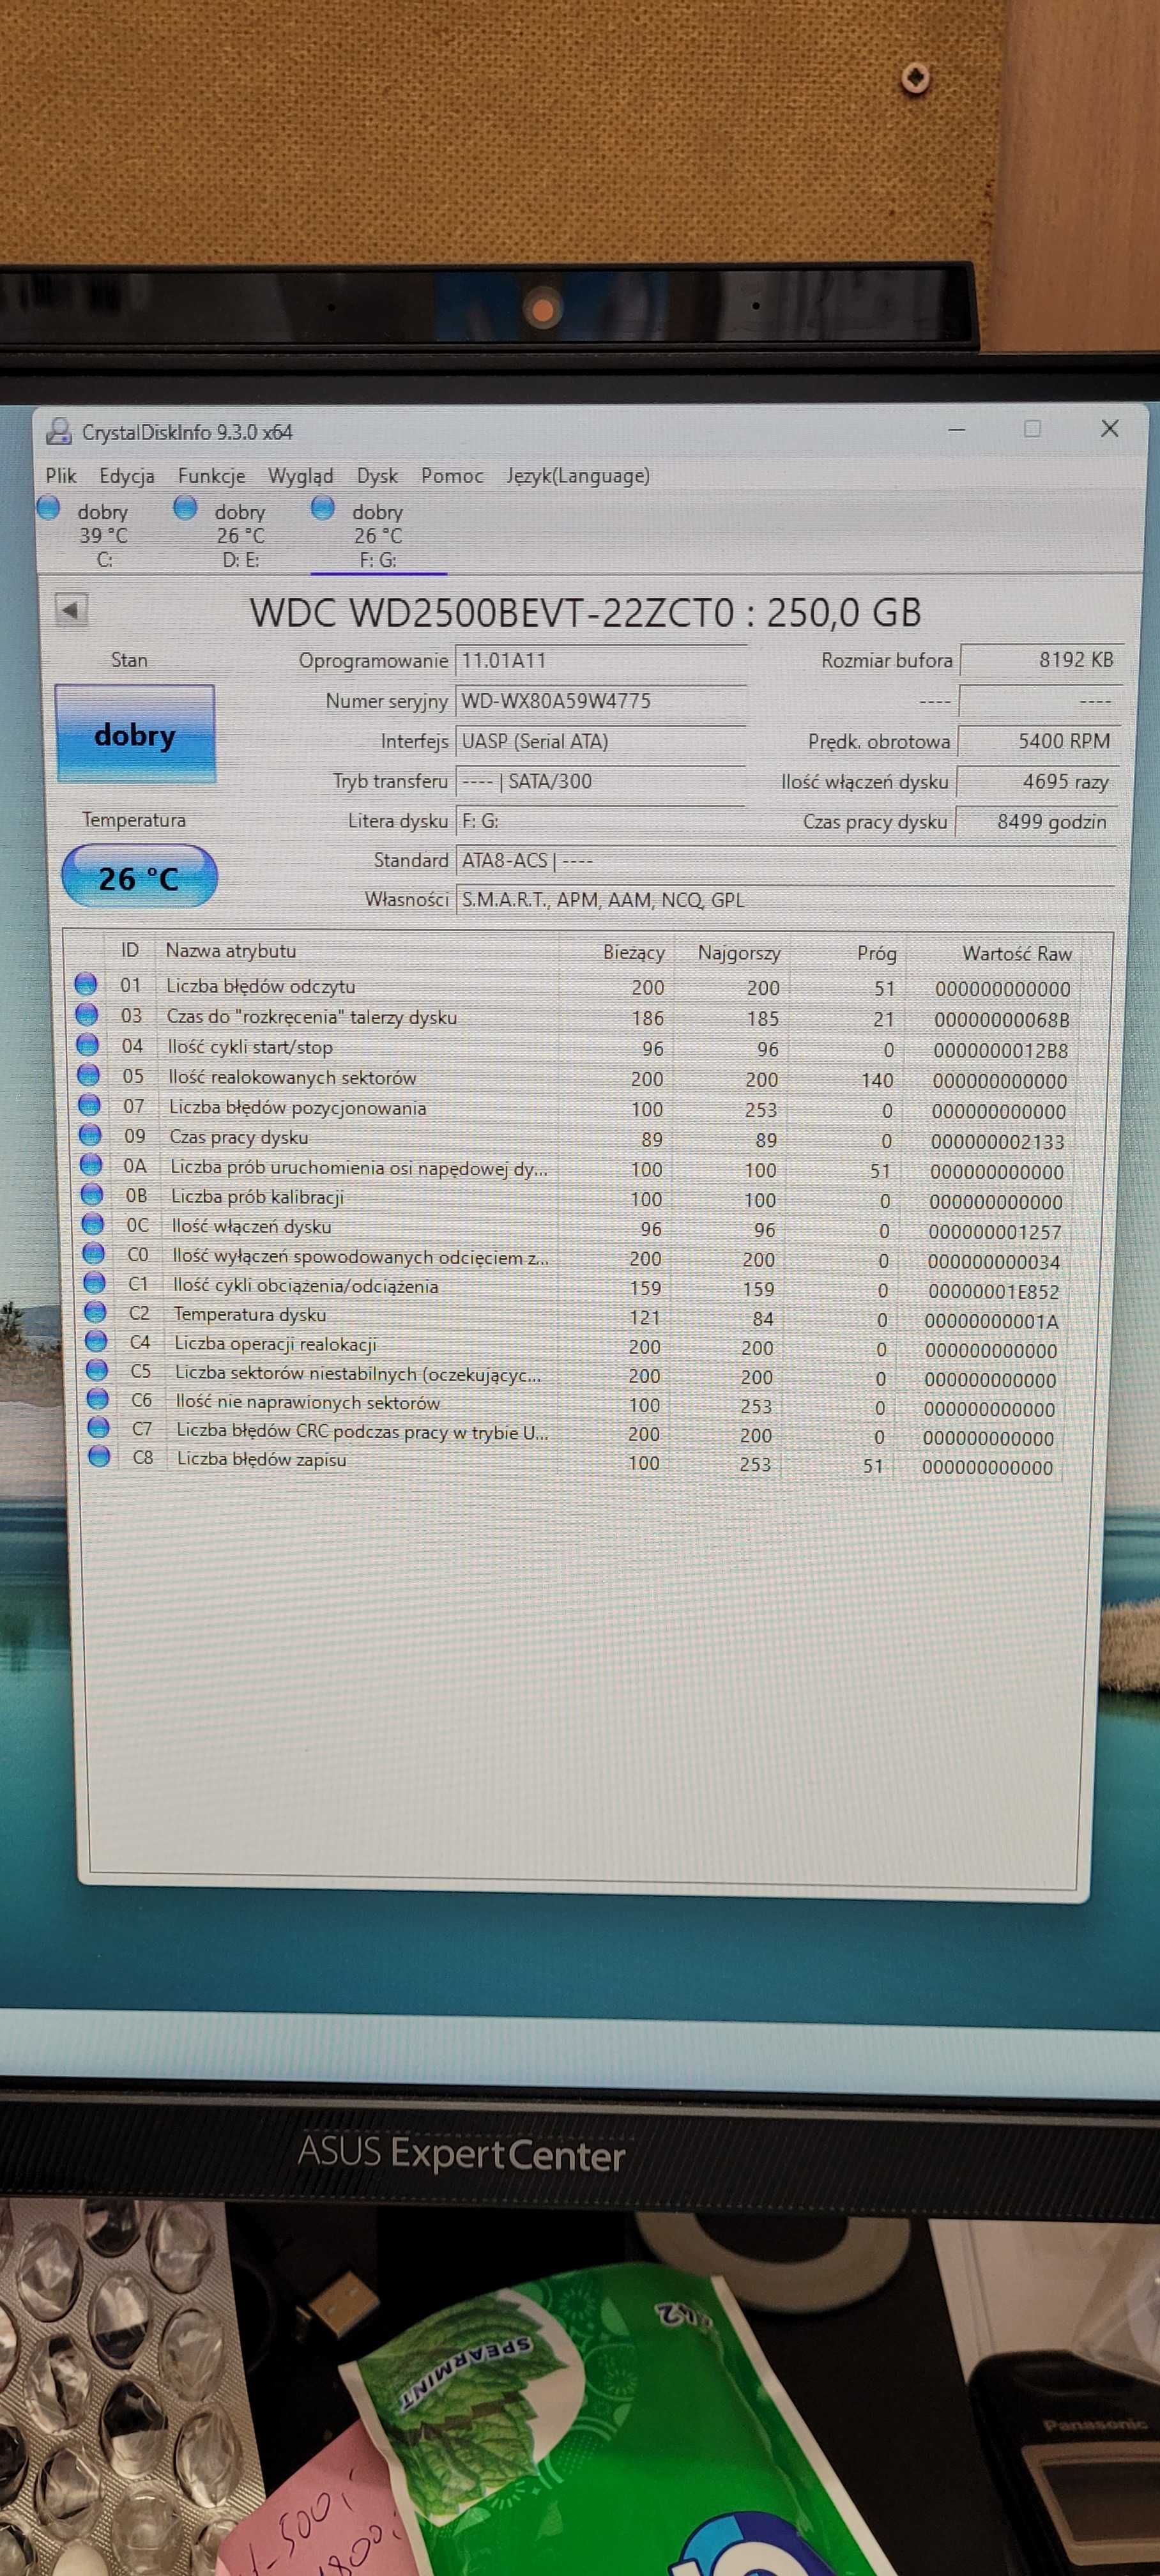This screenshot has height=2576, width=1160.
Task: Select the F: G: drive tab
Action: [378, 536]
